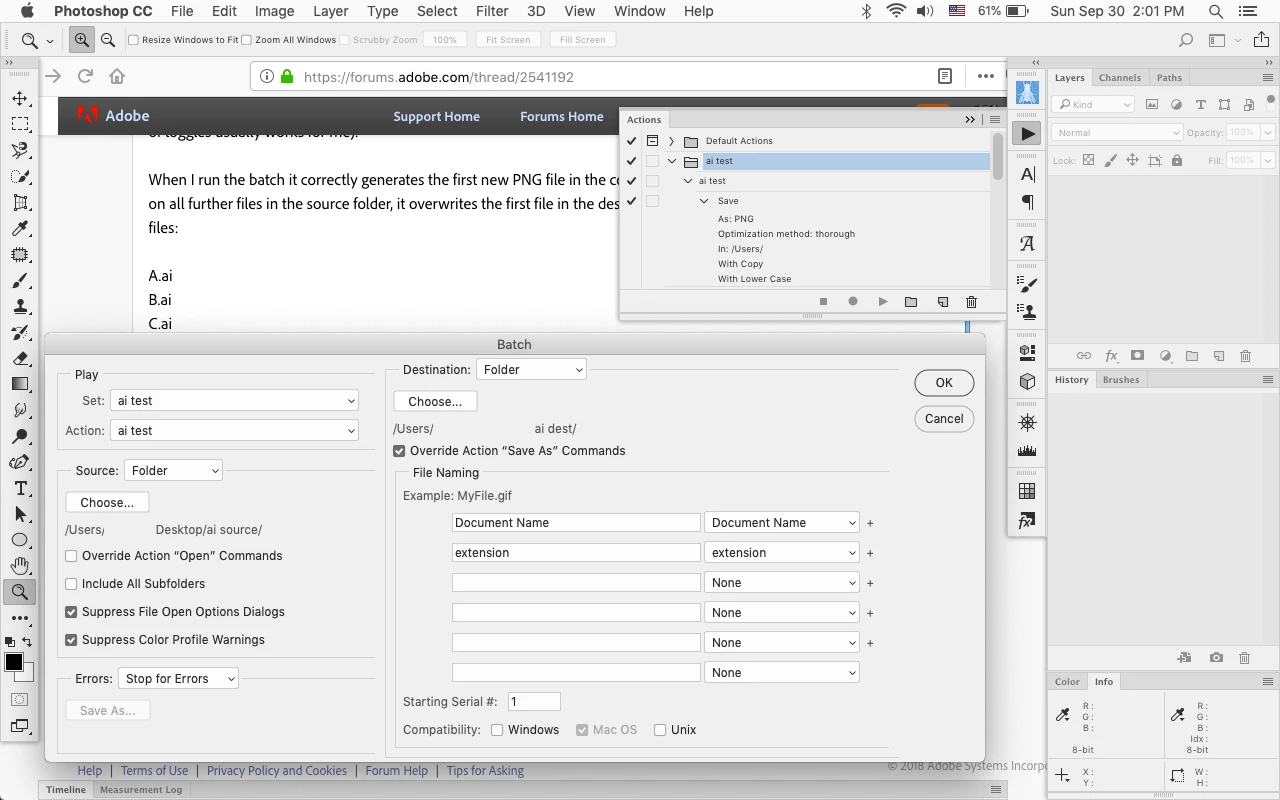Click the Fit Screen button
Screen dimensions: 1280x800
point(508,40)
